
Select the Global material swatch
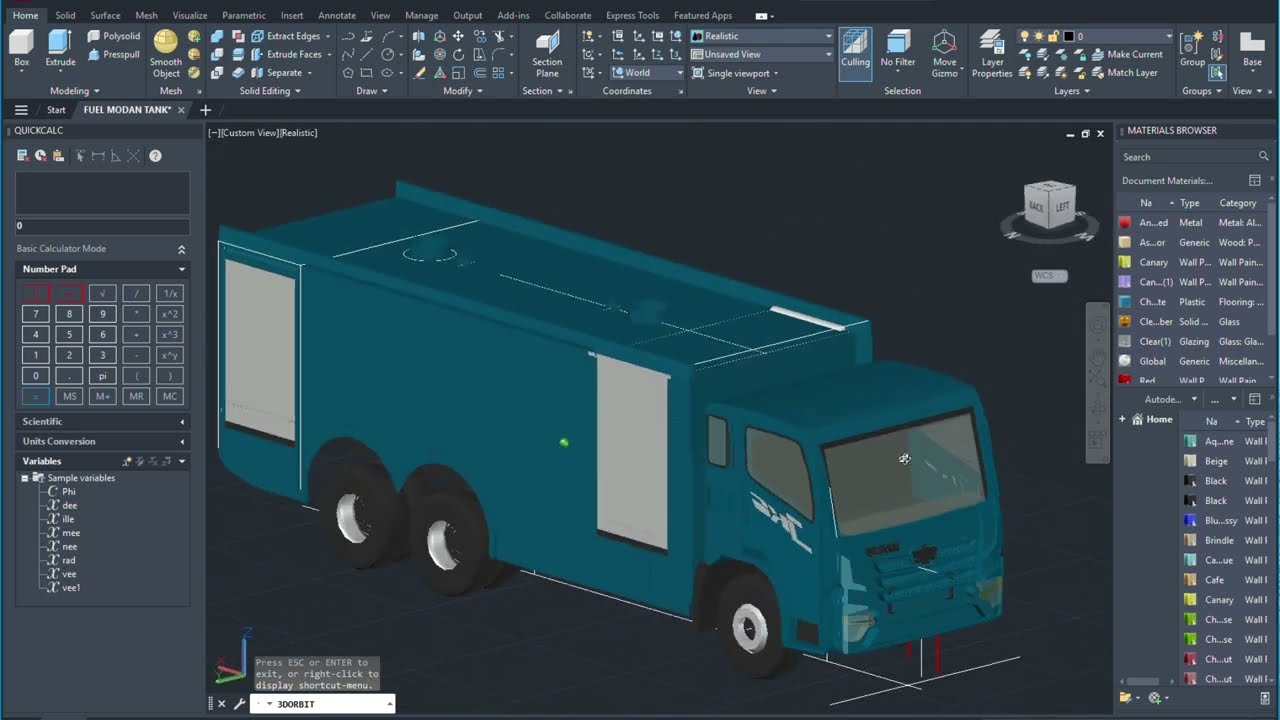1125,361
